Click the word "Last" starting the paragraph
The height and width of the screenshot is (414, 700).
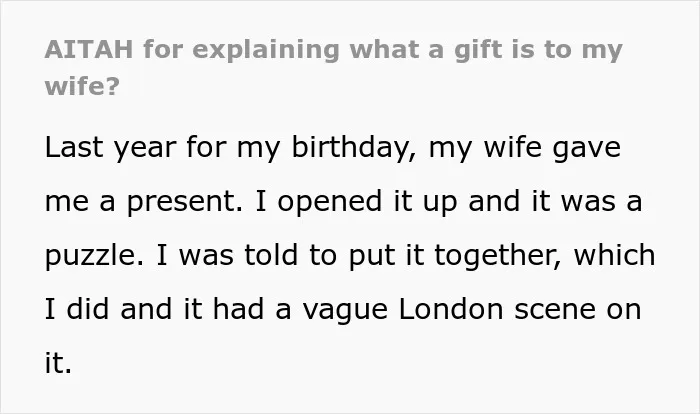coord(74,147)
